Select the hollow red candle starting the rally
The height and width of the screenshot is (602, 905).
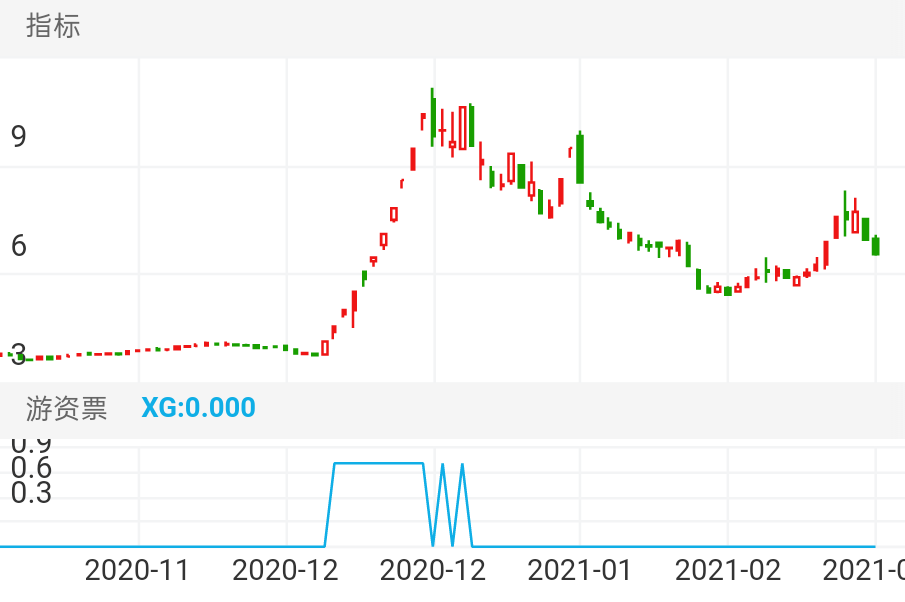325,348
